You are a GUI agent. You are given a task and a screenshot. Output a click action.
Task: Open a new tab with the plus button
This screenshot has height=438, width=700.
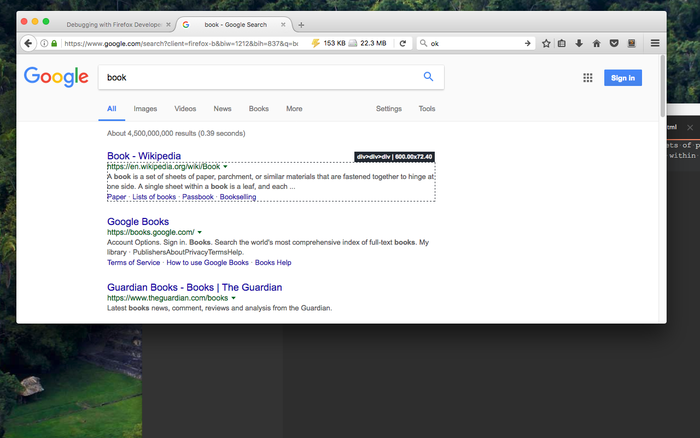point(301,25)
